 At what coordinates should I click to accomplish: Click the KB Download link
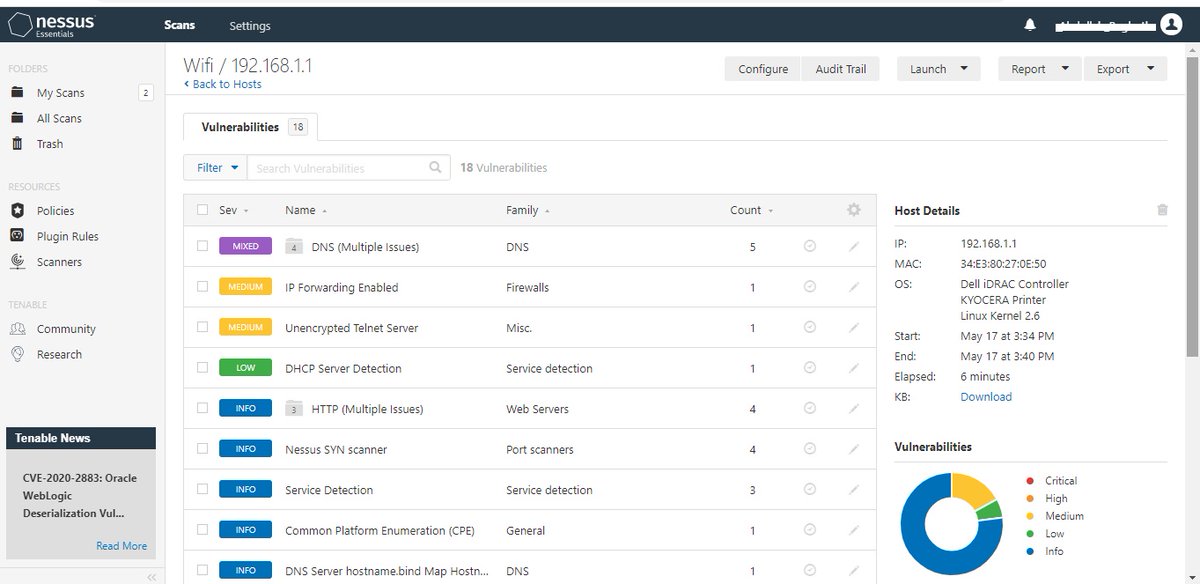[x=986, y=397]
